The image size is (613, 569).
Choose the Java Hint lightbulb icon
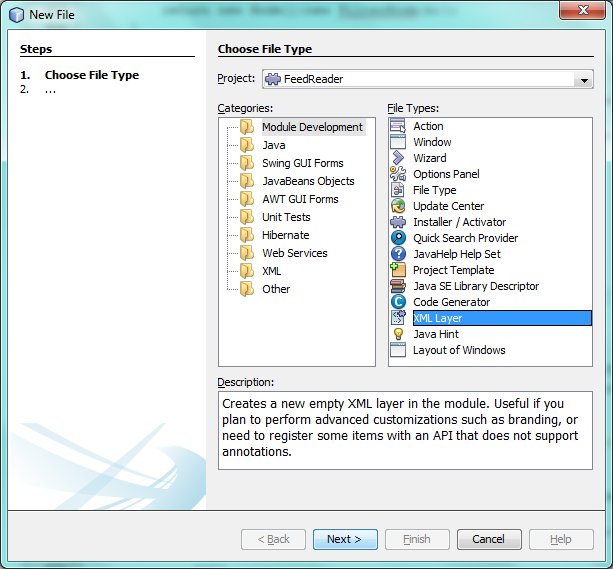click(398, 334)
